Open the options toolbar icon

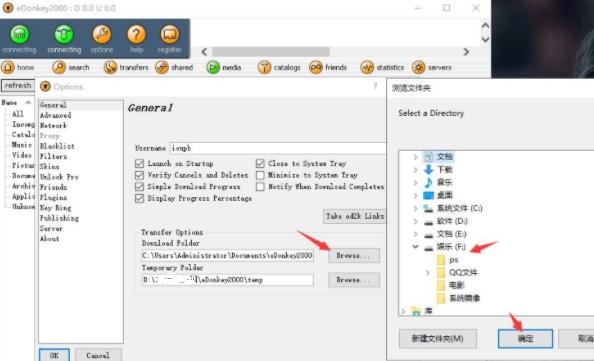(x=102, y=34)
